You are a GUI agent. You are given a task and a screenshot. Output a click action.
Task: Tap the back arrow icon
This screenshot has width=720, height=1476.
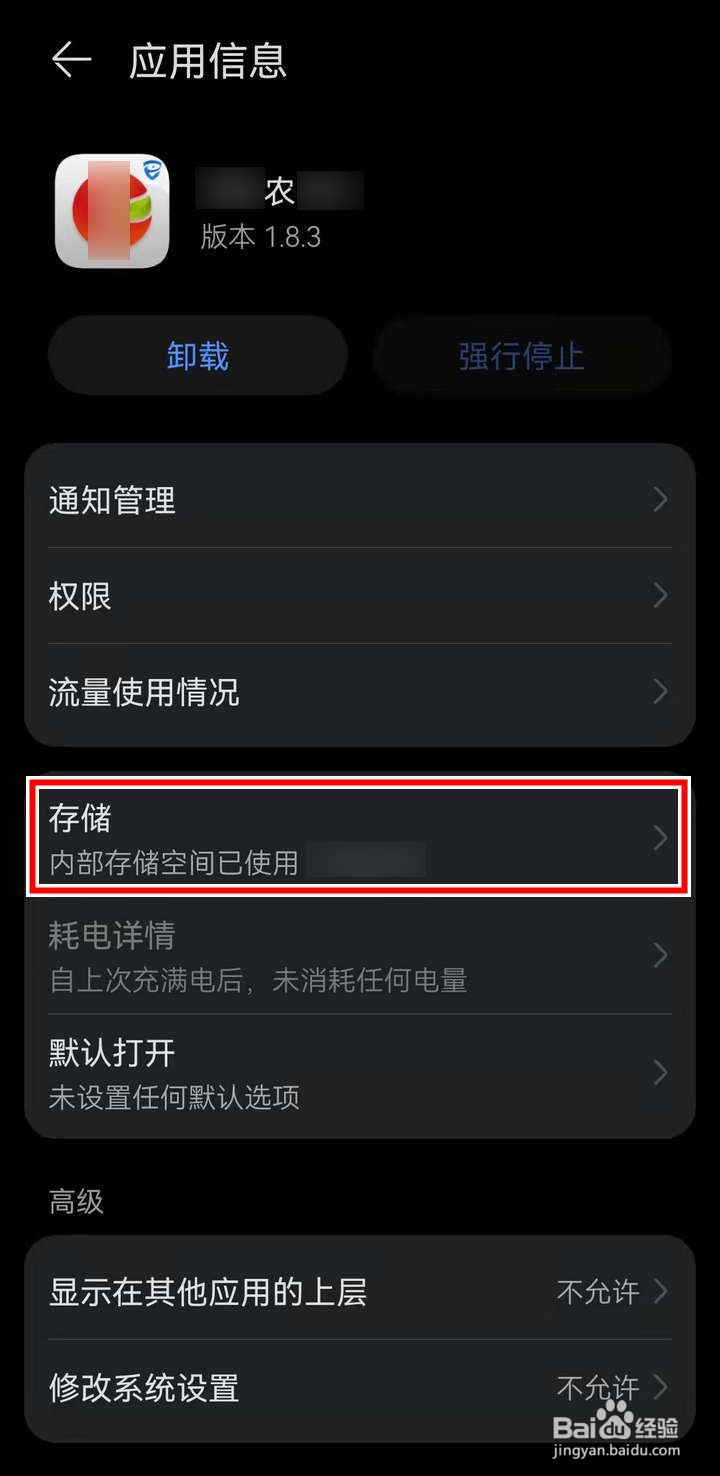coord(72,60)
